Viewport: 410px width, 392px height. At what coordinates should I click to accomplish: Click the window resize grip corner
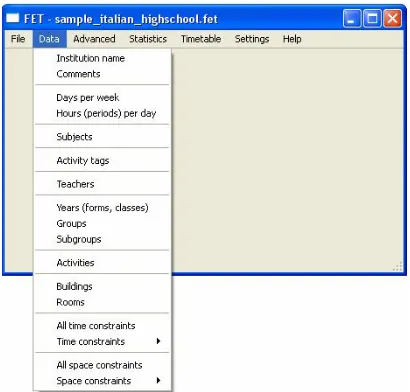[398, 267]
